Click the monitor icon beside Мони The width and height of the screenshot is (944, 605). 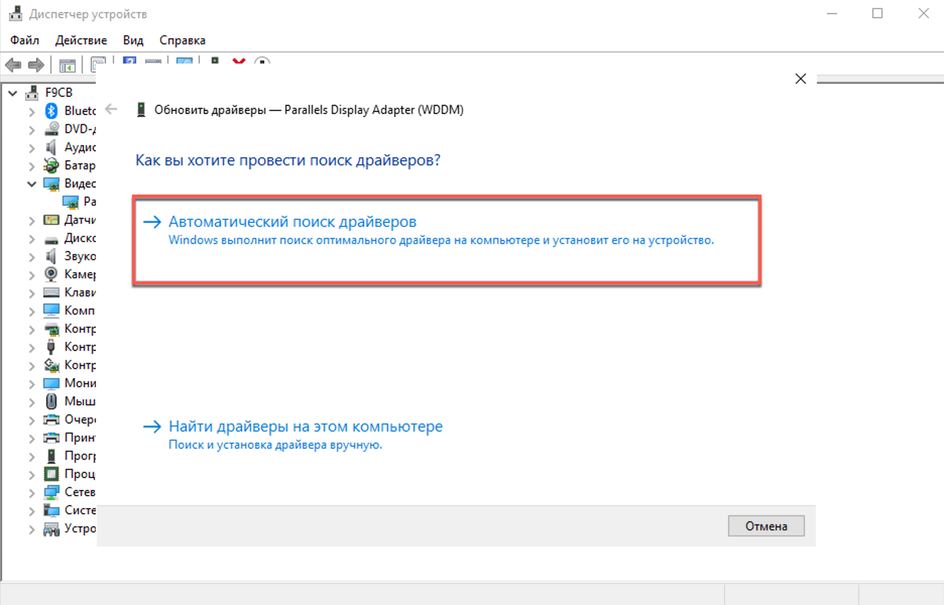coord(51,383)
